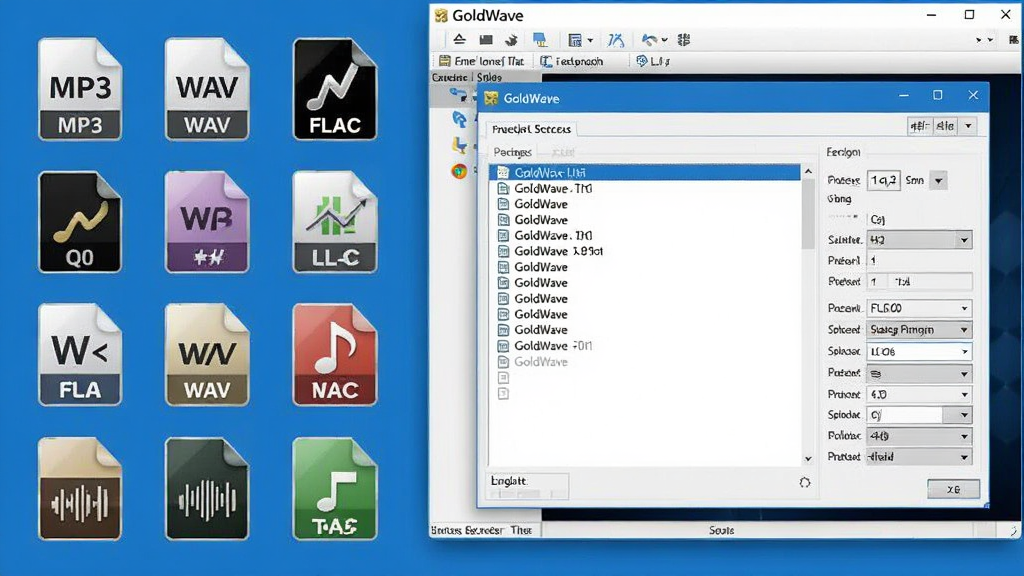Open the LL-C chart file icon
This screenshot has height=576, width=1024.
(335, 221)
